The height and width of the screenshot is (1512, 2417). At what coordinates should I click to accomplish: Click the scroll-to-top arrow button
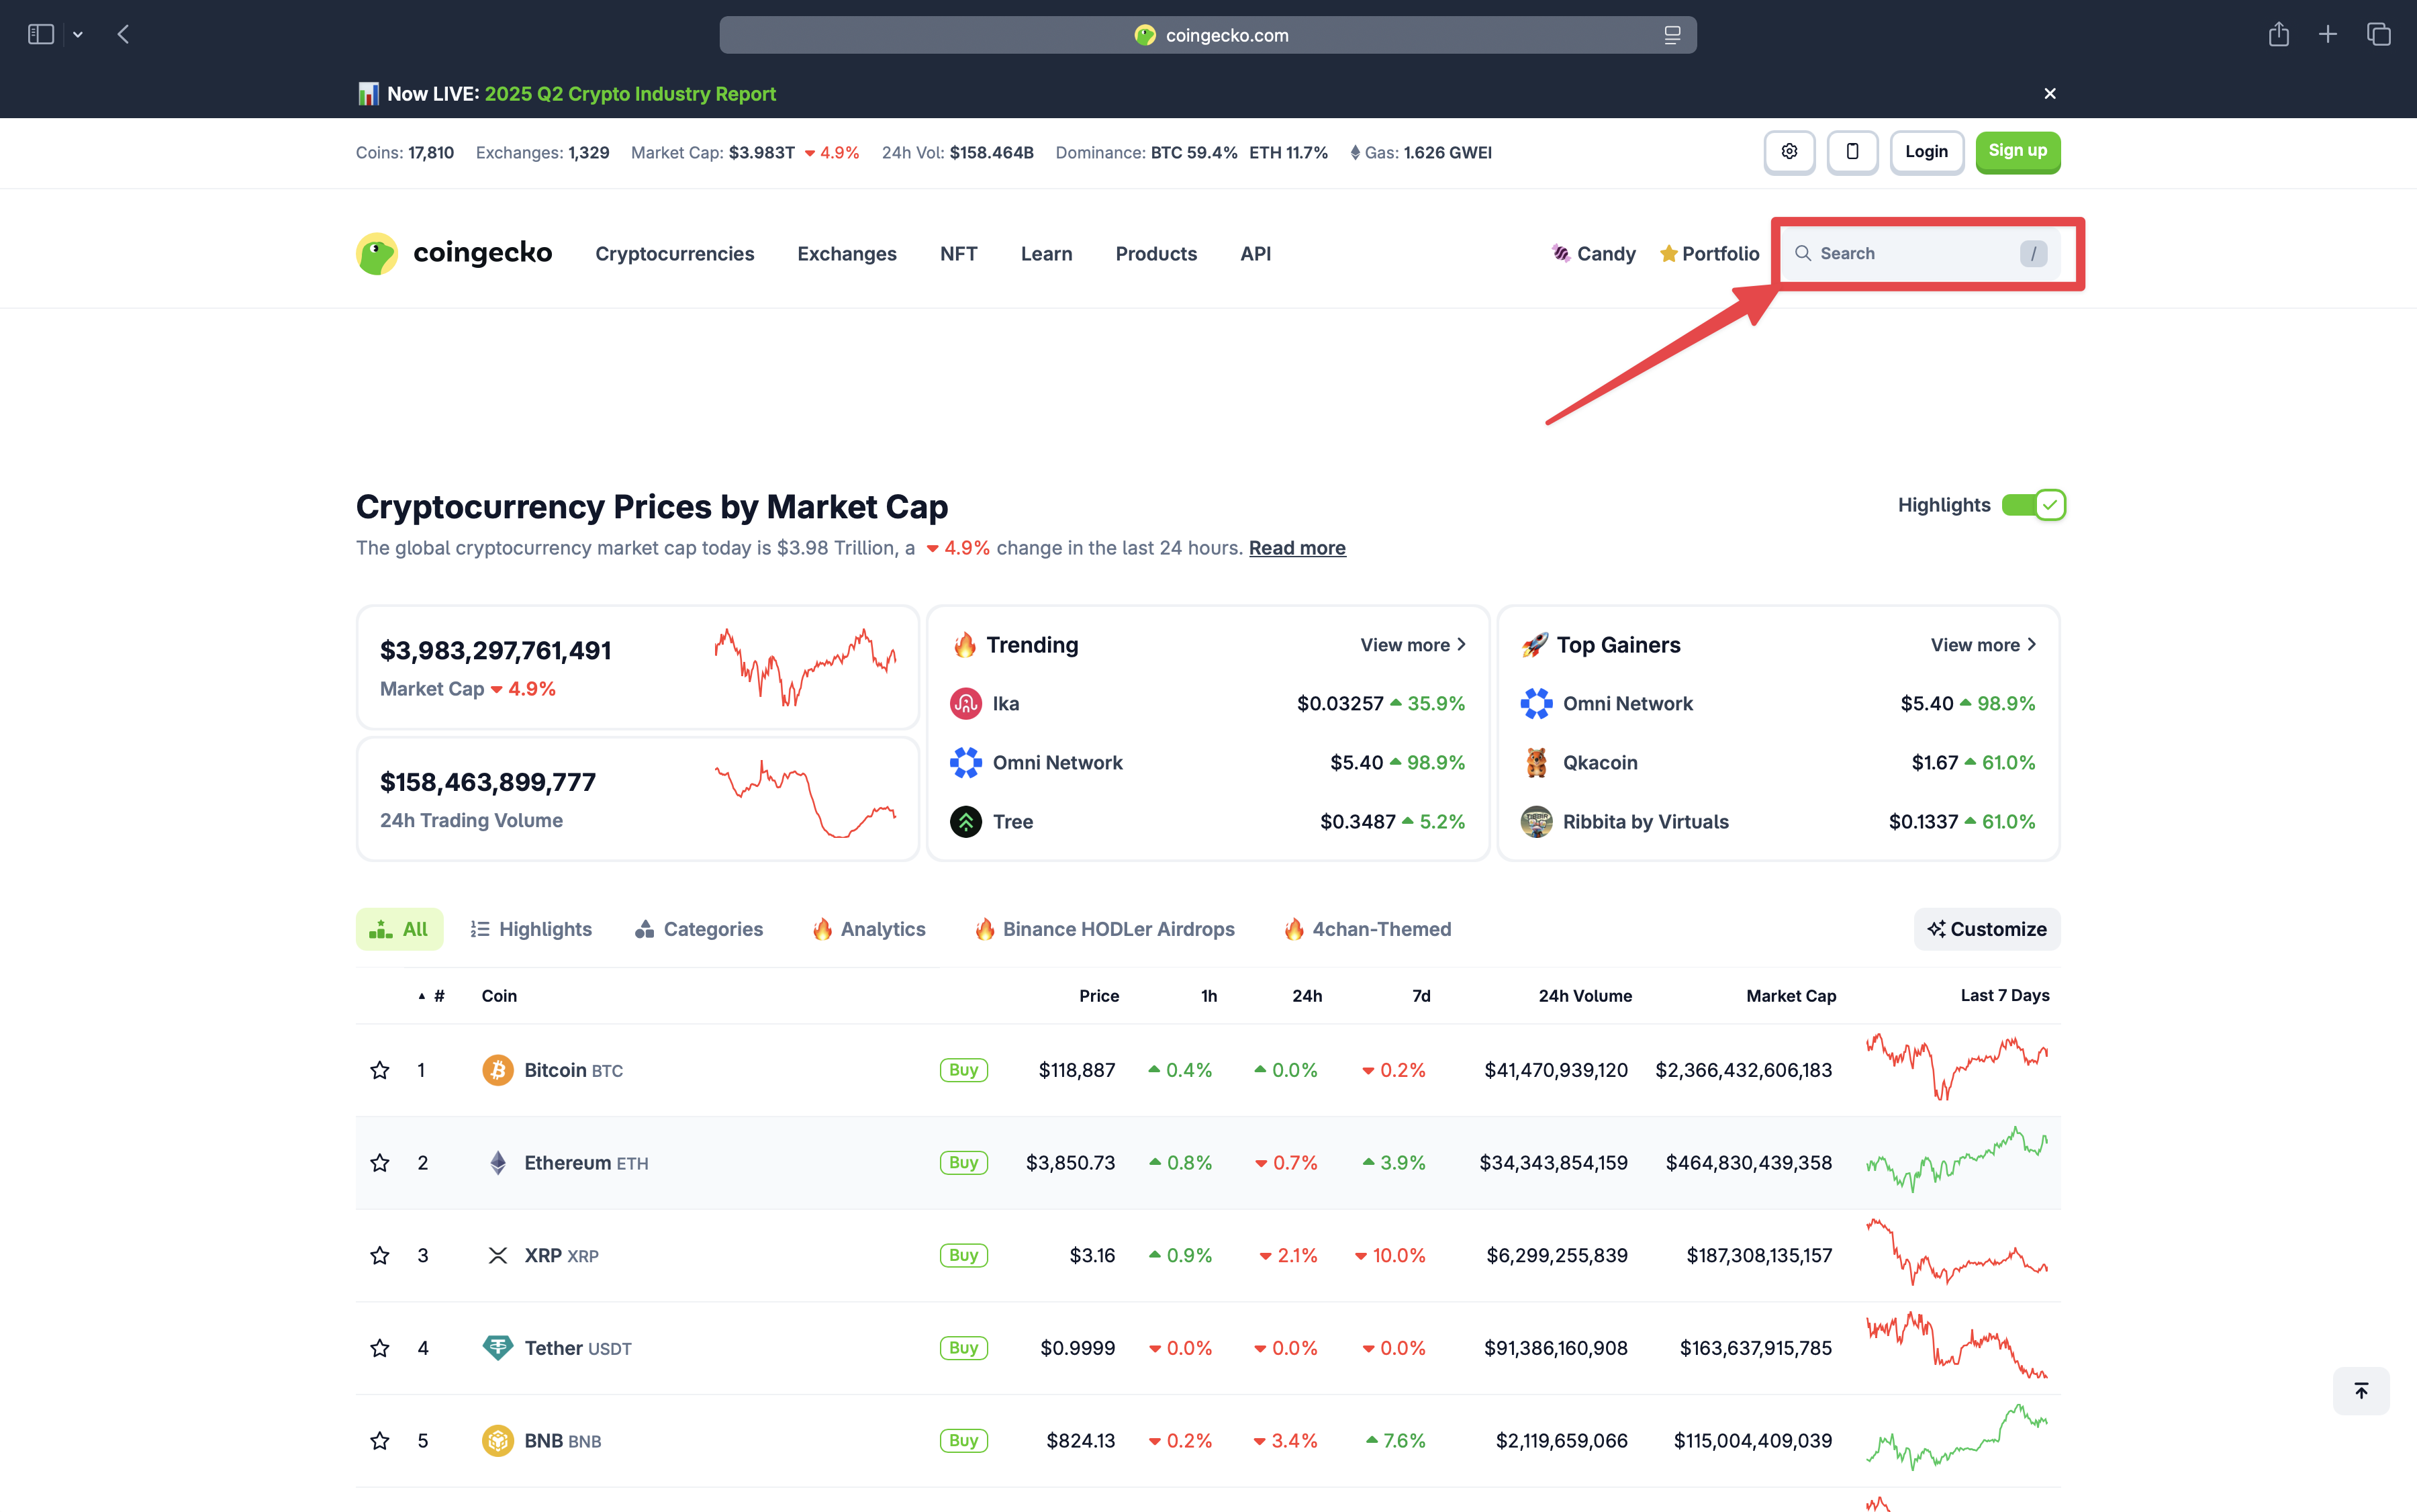(2361, 1391)
